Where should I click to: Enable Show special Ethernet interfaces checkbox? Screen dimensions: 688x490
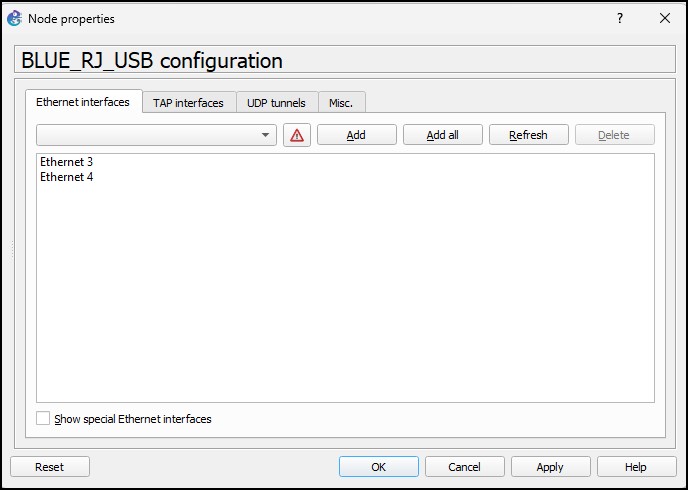click(43, 419)
